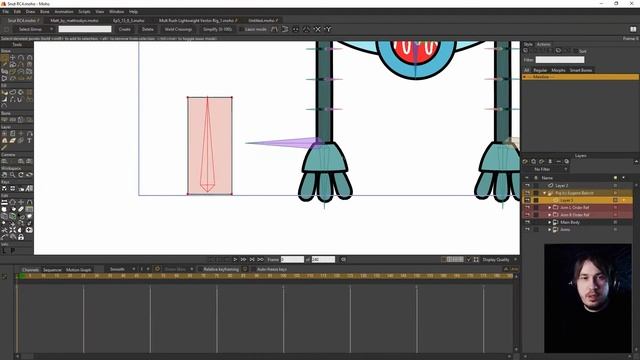Click the layer search magnifier icon
Screen dimensions: 640x360
pyautogui.click(x=567, y=162)
